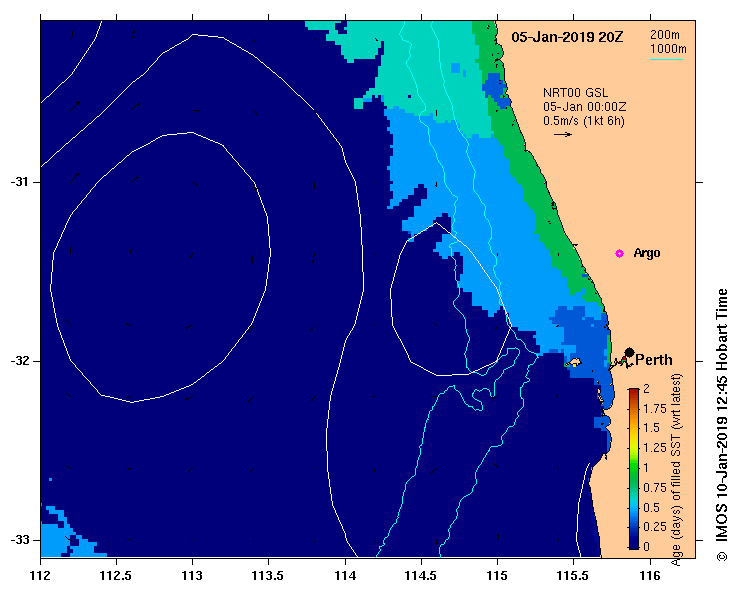Click the 113 longitude axis label

coord(192,576)
